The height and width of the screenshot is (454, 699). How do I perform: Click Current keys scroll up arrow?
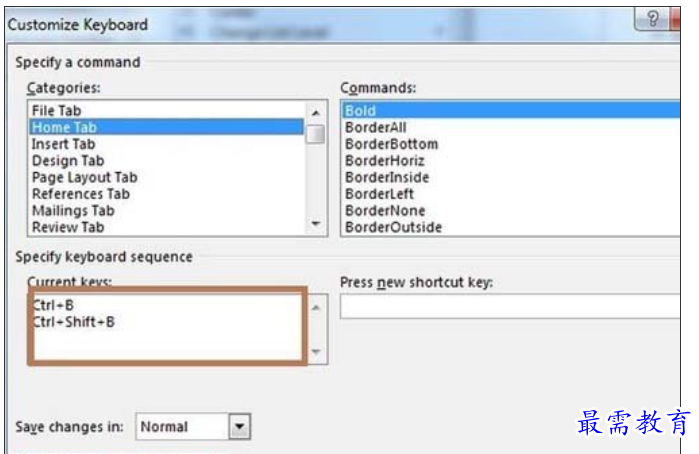pyautogui.click(x=316, y=308)
